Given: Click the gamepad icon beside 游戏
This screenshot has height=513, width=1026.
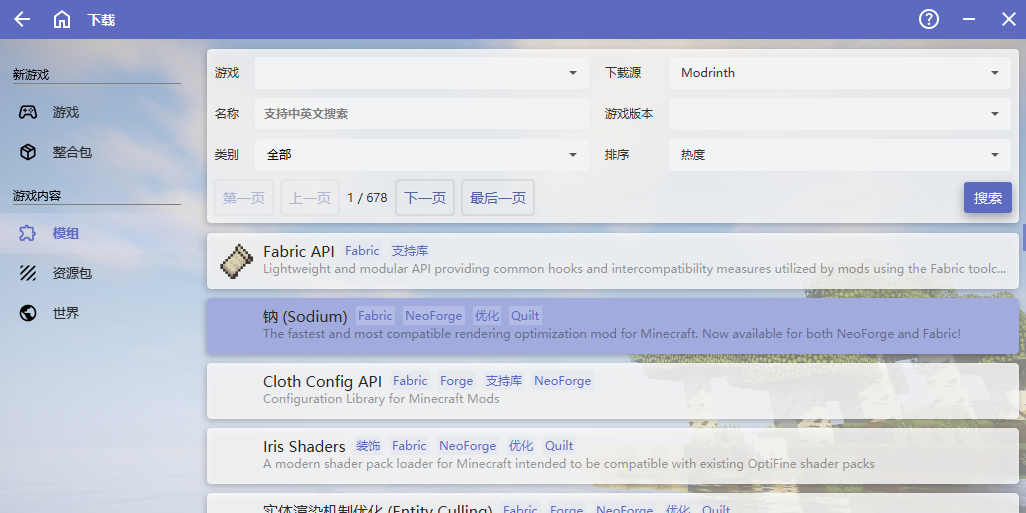Looking at the screenshot, I should point(28,112).
